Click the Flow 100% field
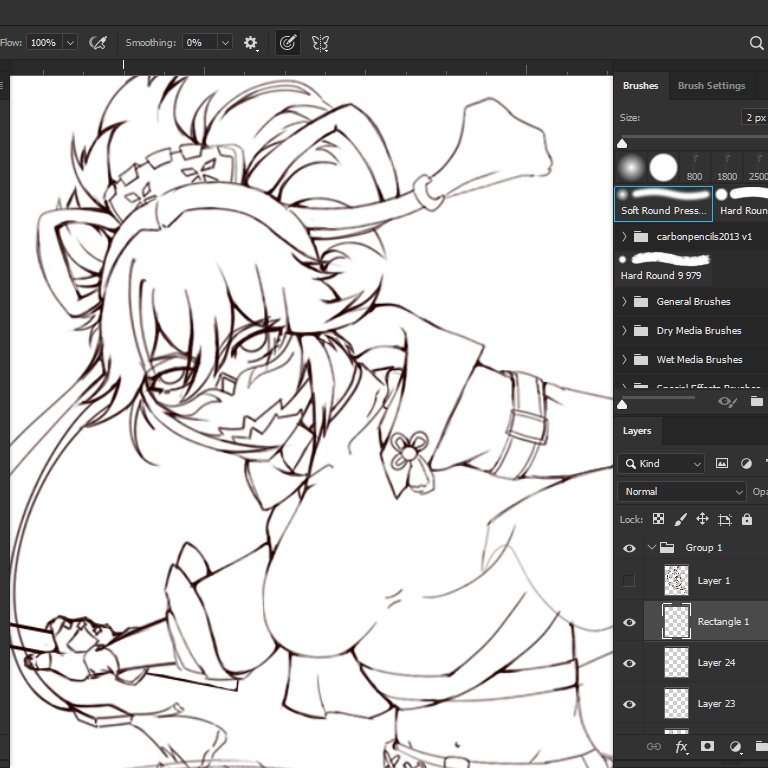 (45, 43)
